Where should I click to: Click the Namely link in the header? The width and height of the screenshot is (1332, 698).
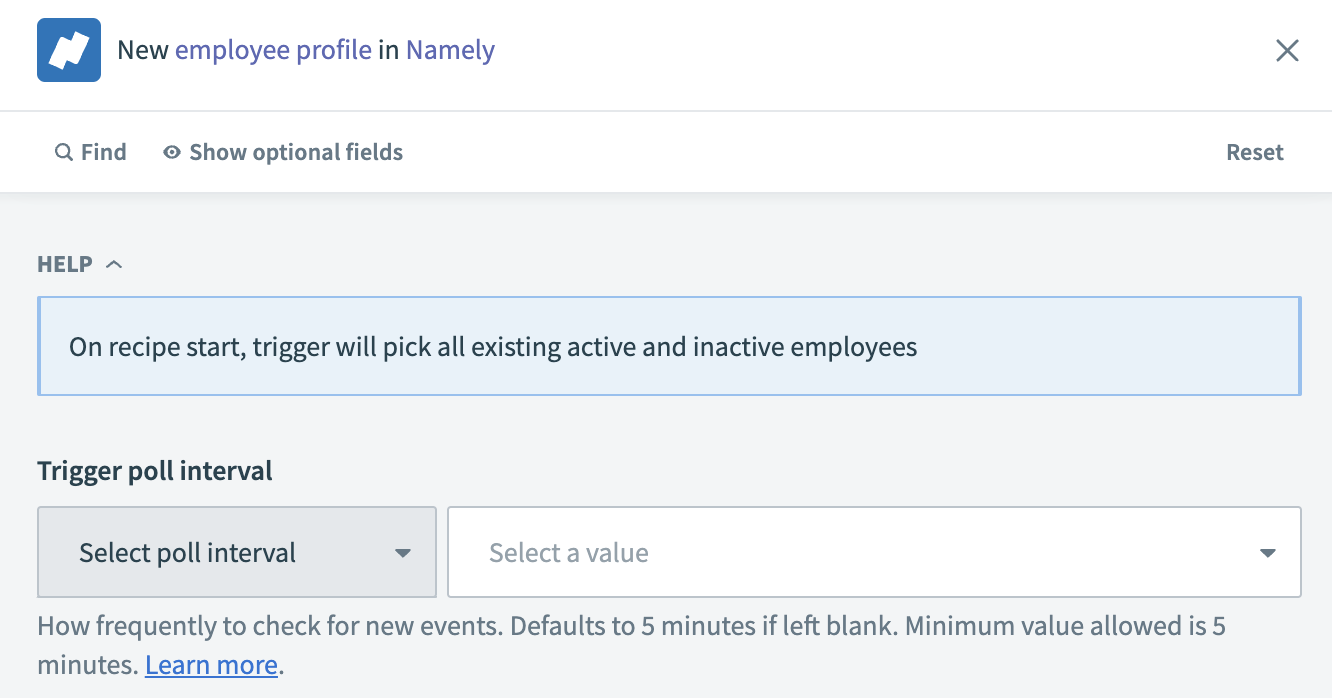coord(449,49)
